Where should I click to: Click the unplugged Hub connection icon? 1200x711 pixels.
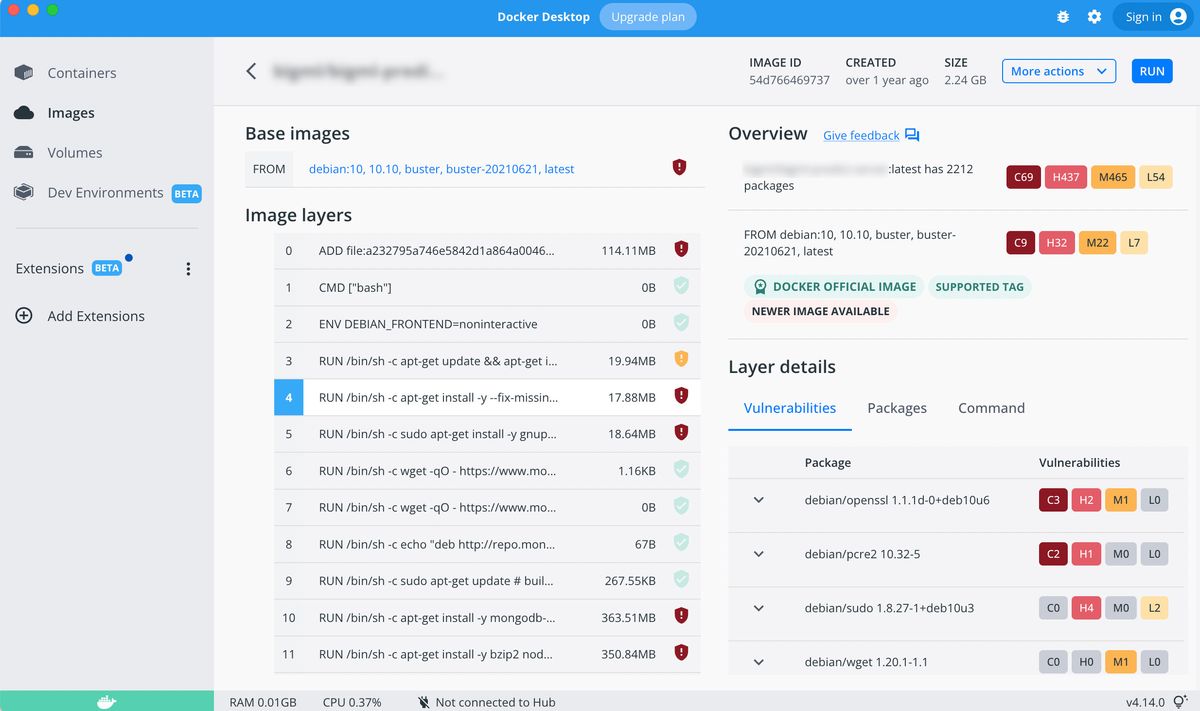[x=423, y=702]
